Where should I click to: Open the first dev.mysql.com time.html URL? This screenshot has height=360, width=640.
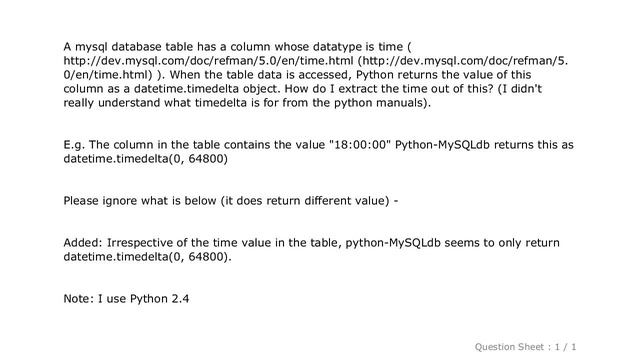pos(208,61)
